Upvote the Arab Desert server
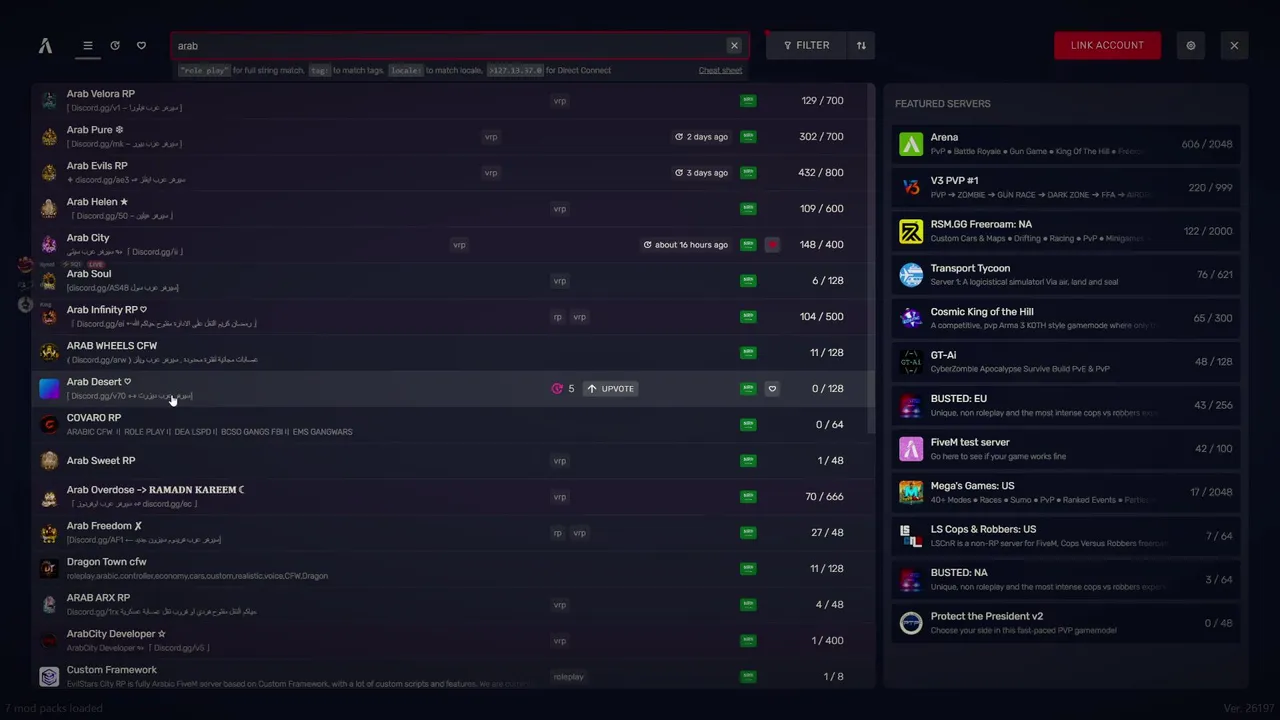 610,389
